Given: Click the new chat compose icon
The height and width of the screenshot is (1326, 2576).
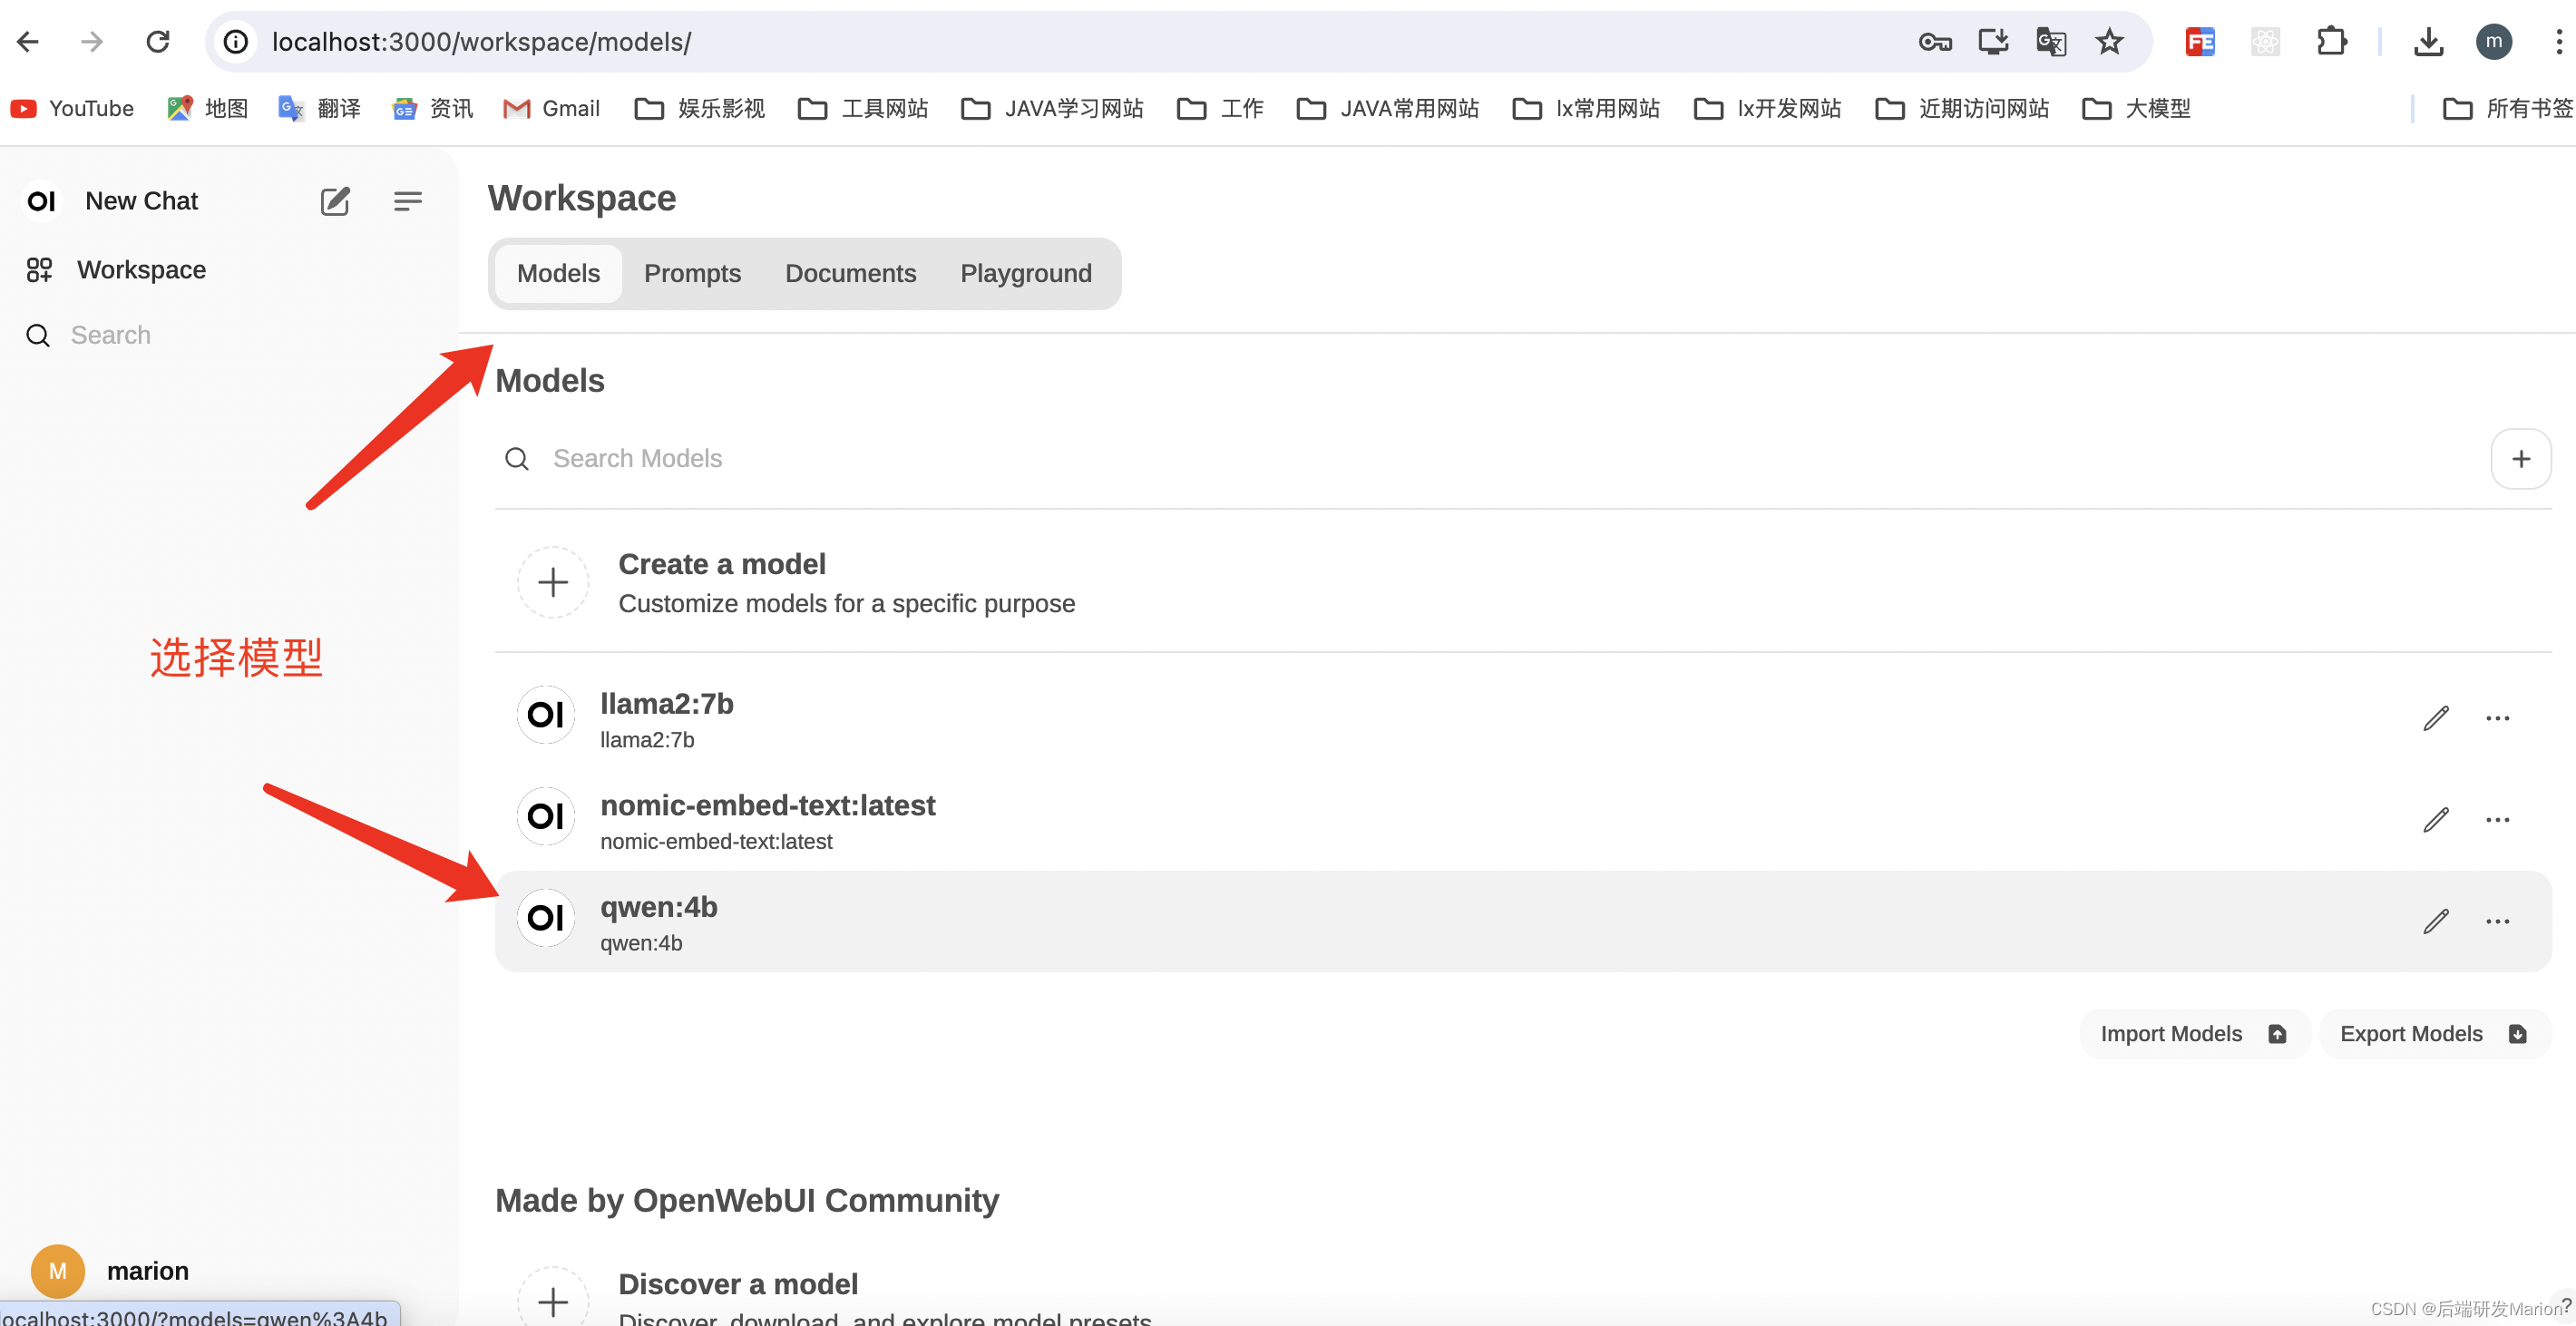Looking at the screenshot, I should [335, 201].
